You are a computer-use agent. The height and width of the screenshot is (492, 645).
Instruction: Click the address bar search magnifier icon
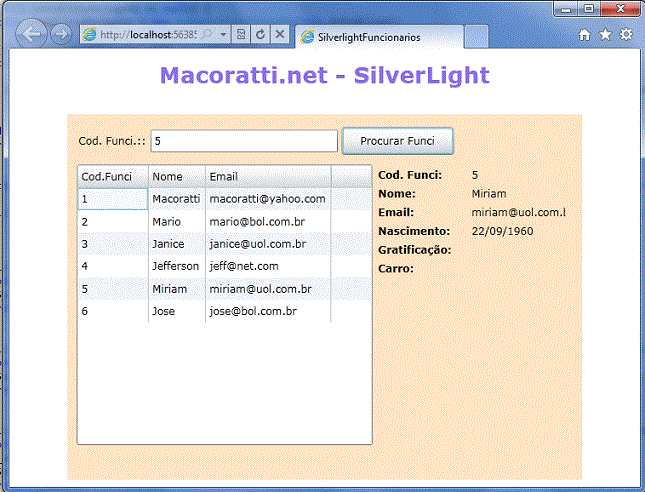(206, 34)
